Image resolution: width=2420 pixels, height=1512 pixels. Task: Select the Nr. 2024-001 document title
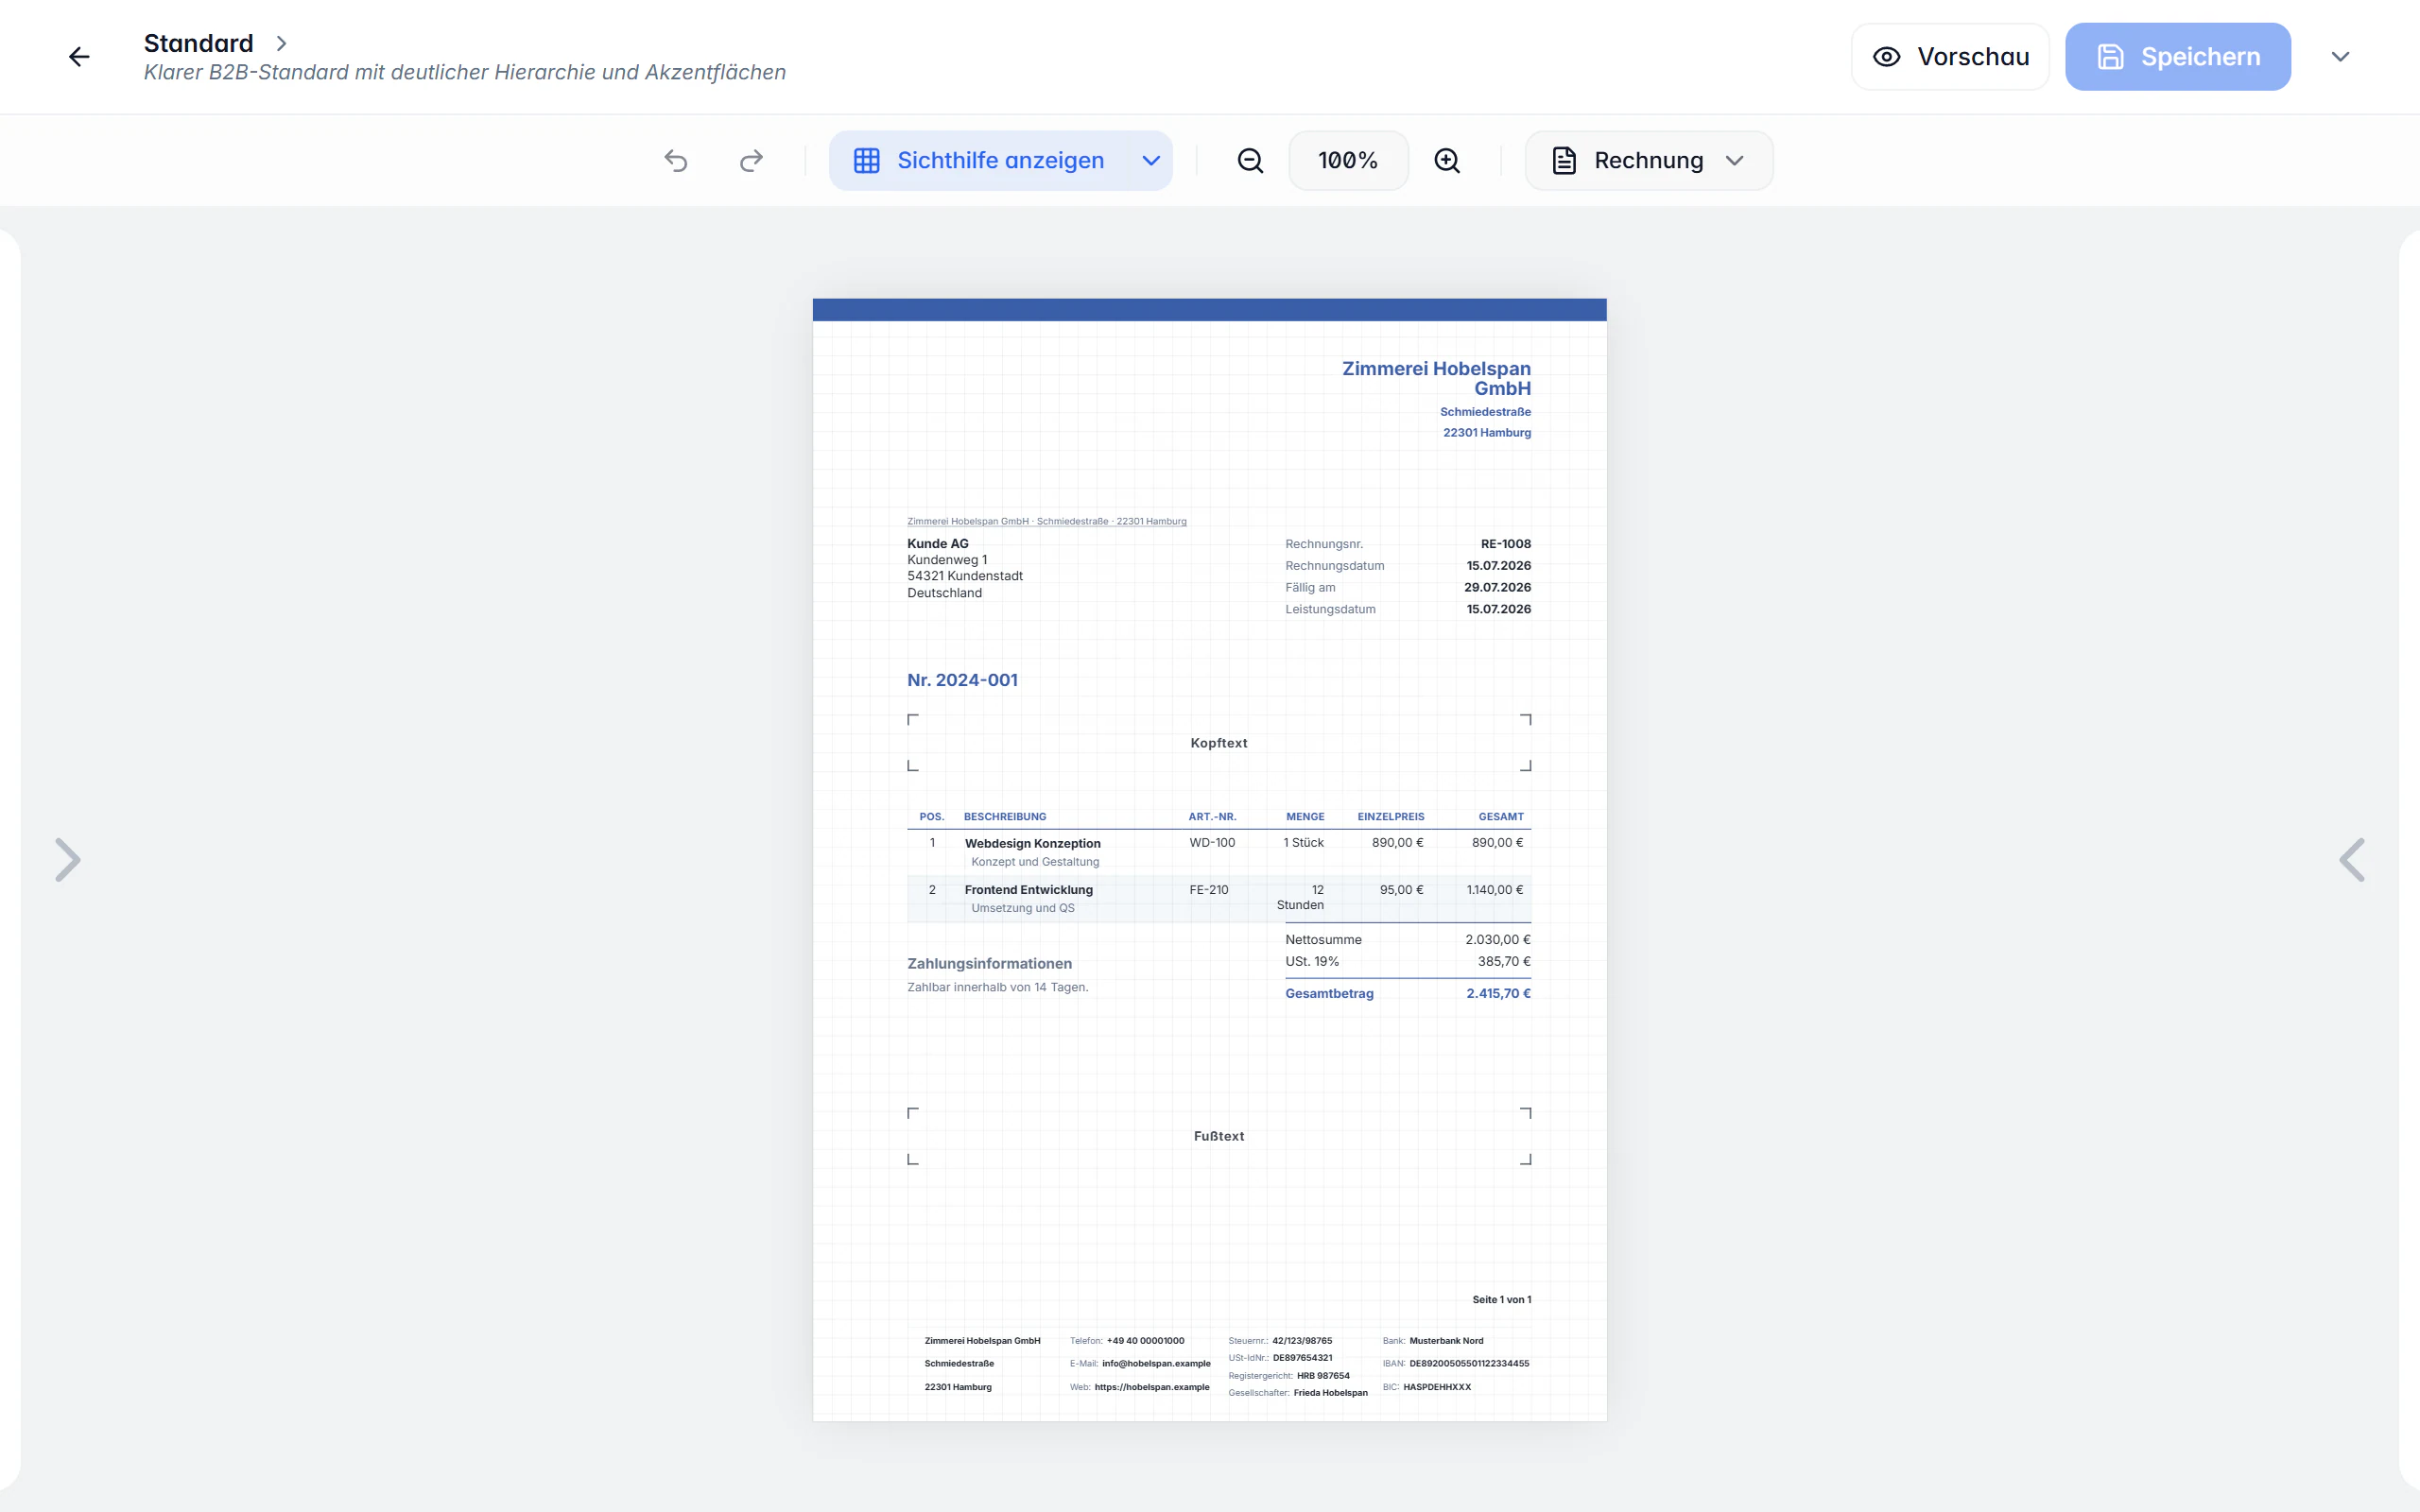point(962,680)
